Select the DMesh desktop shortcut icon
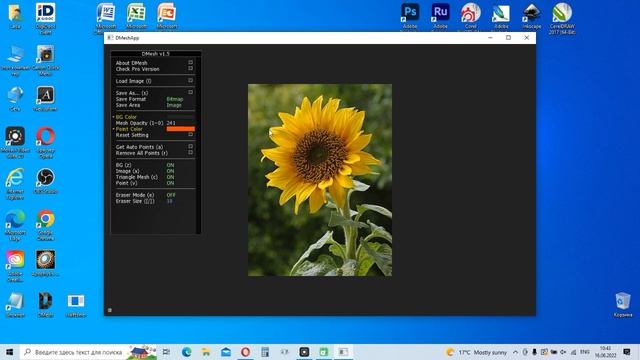The image size is (640, 360). (45, 304)
